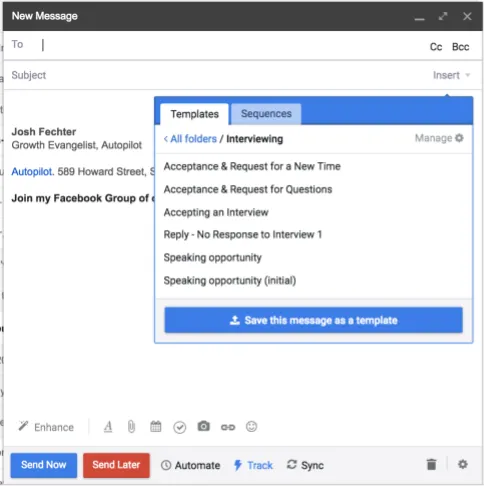This screenshot has height=489, width=487.
Task: Toggle the Sync option
Action: (305, 465)
